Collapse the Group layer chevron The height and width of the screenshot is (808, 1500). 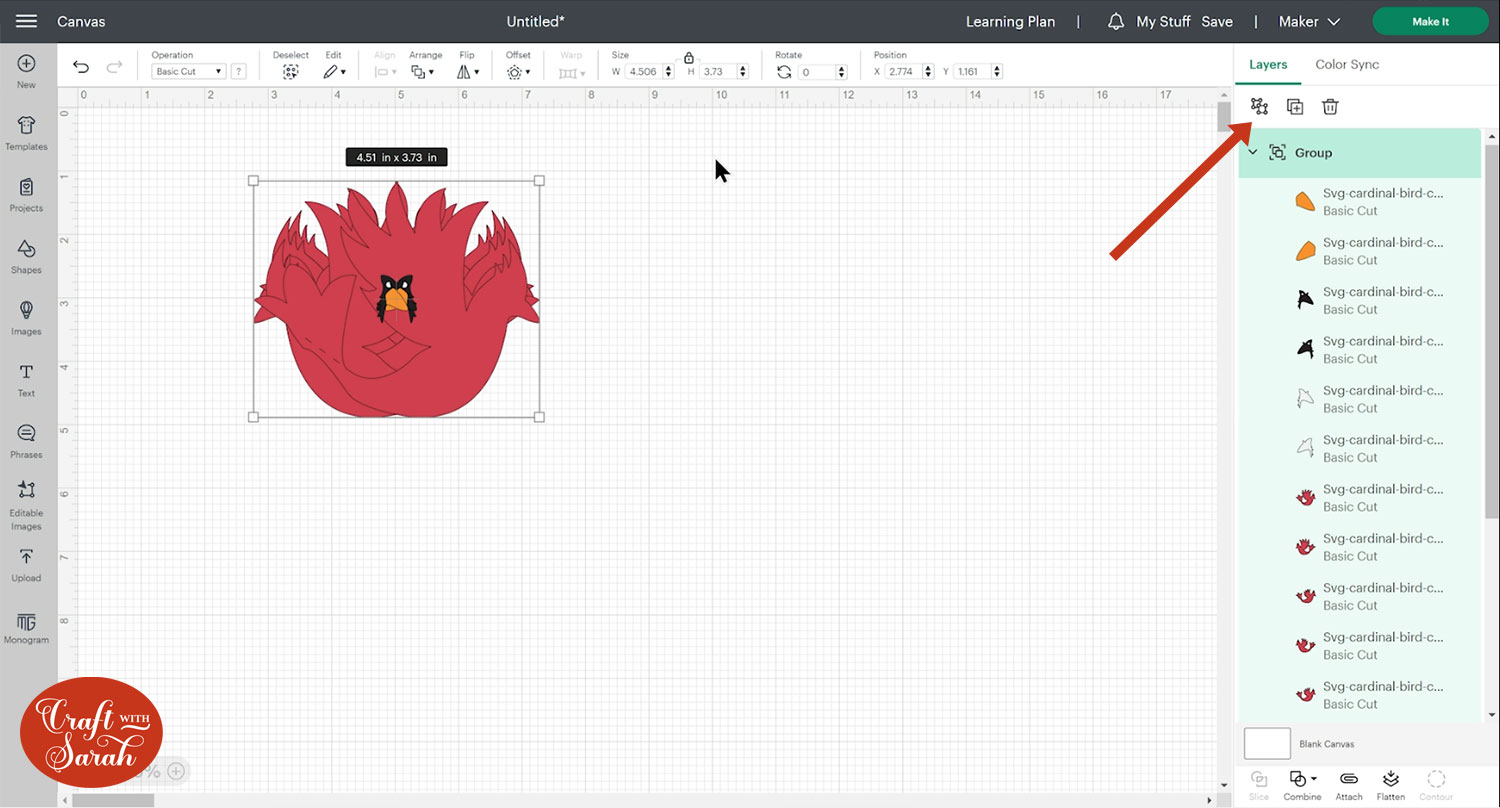click(x=1253, y=153)
